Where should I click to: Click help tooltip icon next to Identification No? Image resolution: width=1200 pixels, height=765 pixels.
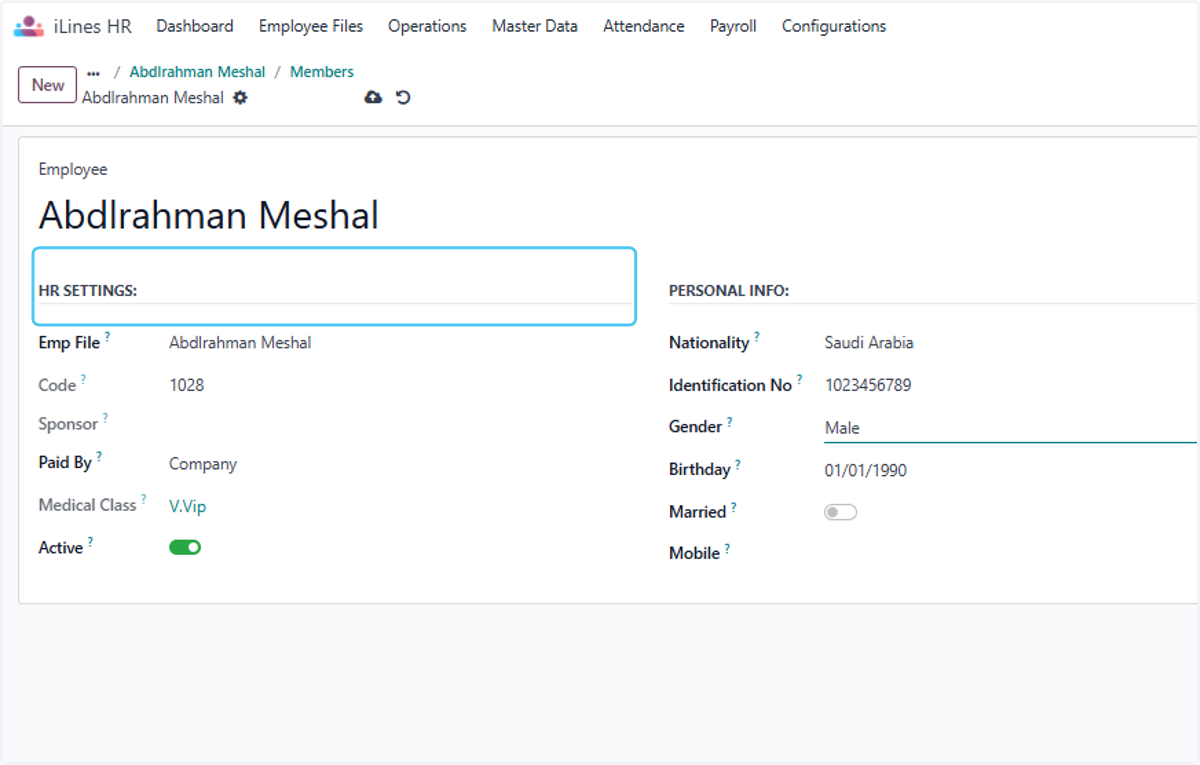pyautogui.click(x=800, y=379)
